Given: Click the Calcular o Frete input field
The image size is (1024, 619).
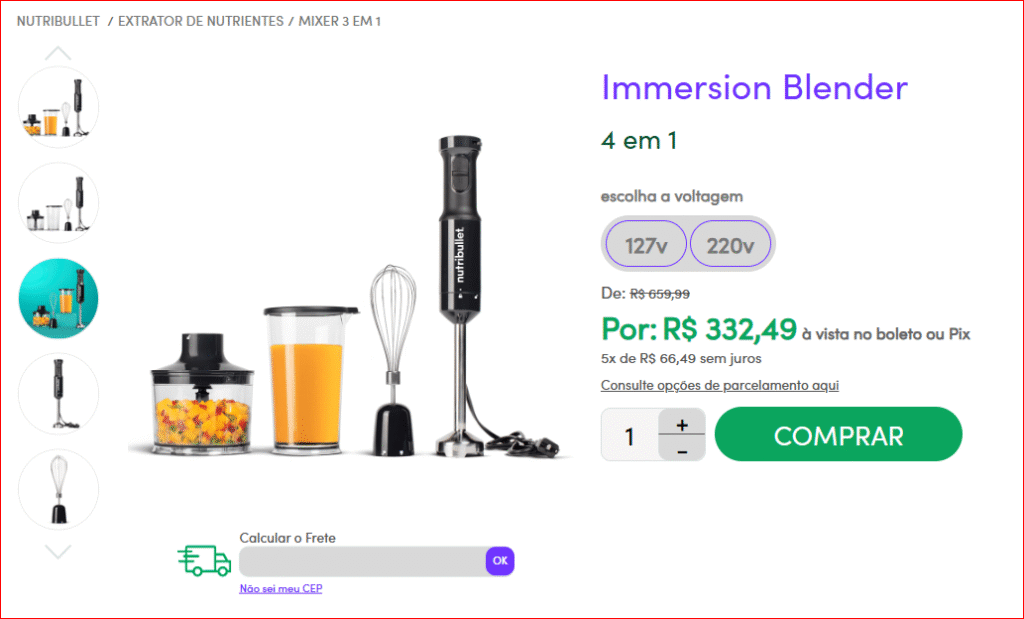Looking at the screenshot, I should coord(362,561).
